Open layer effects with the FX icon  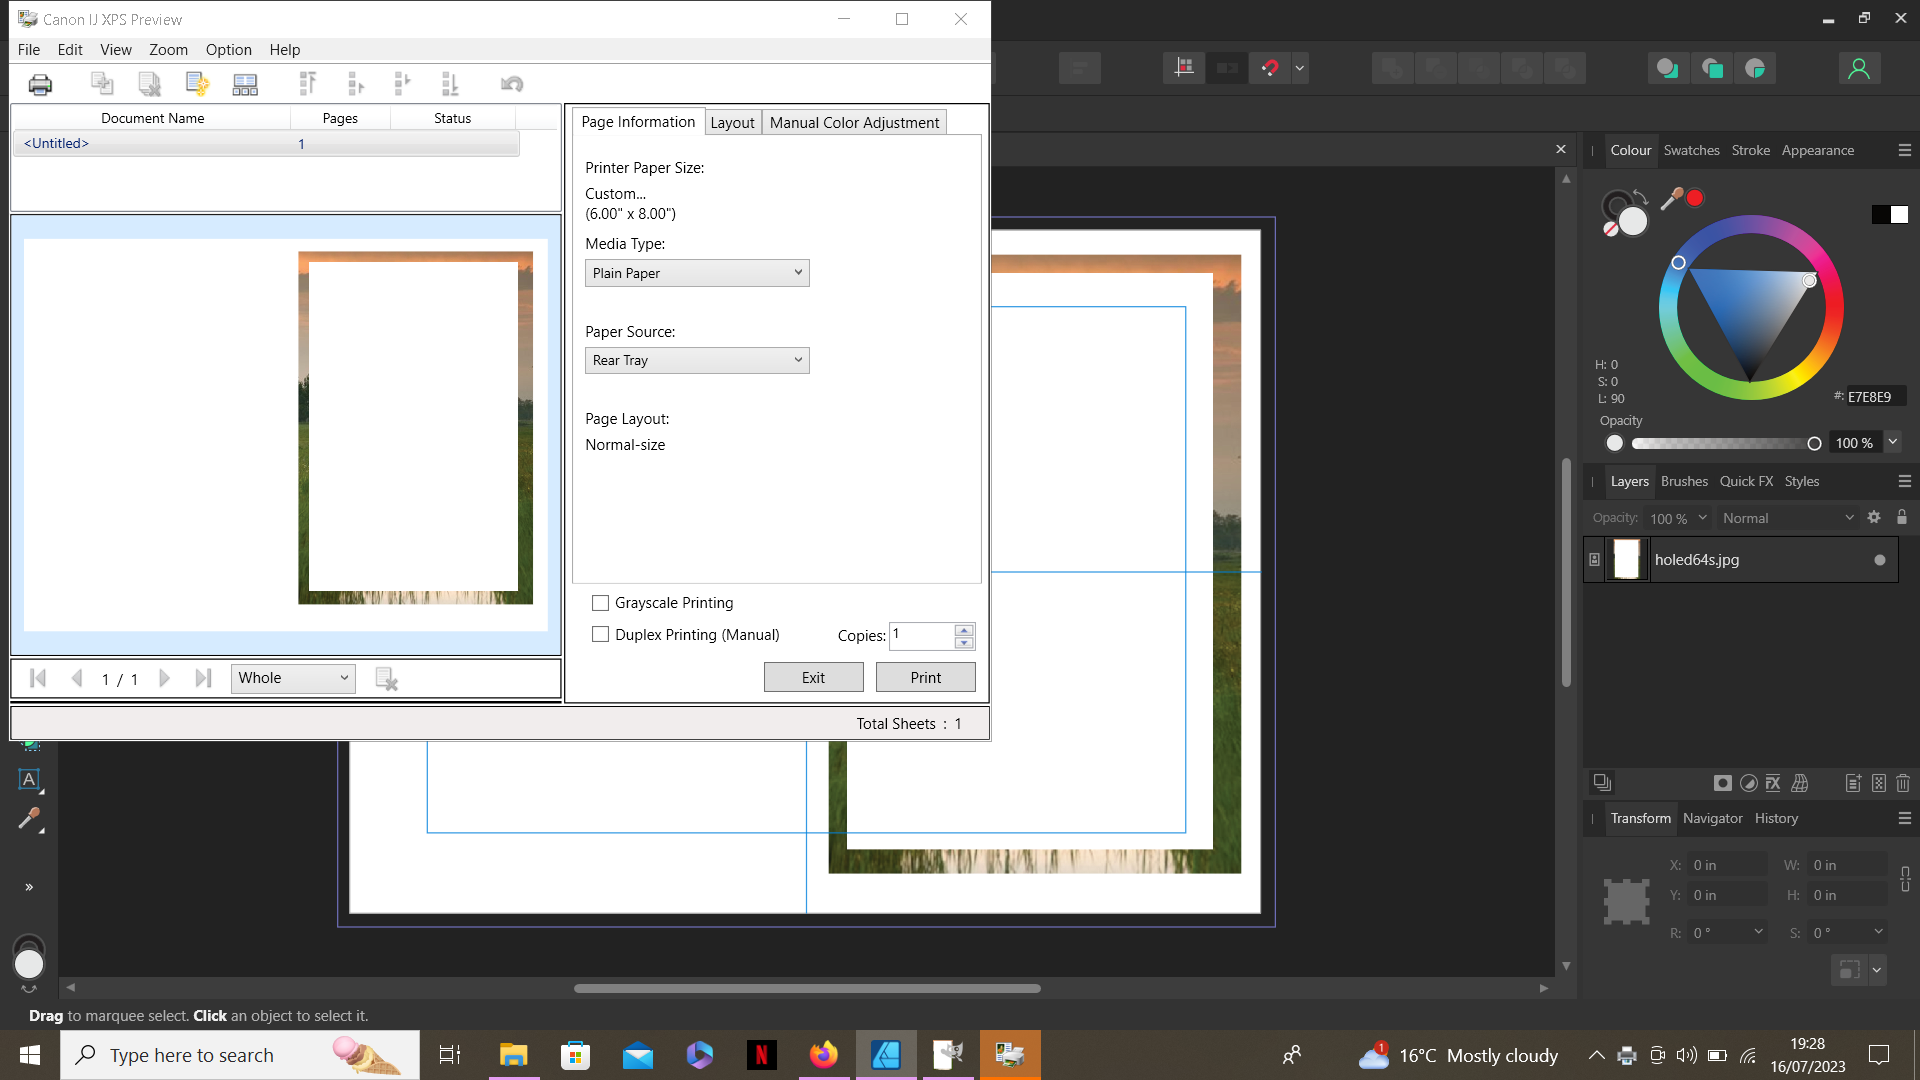(1774, 783)
